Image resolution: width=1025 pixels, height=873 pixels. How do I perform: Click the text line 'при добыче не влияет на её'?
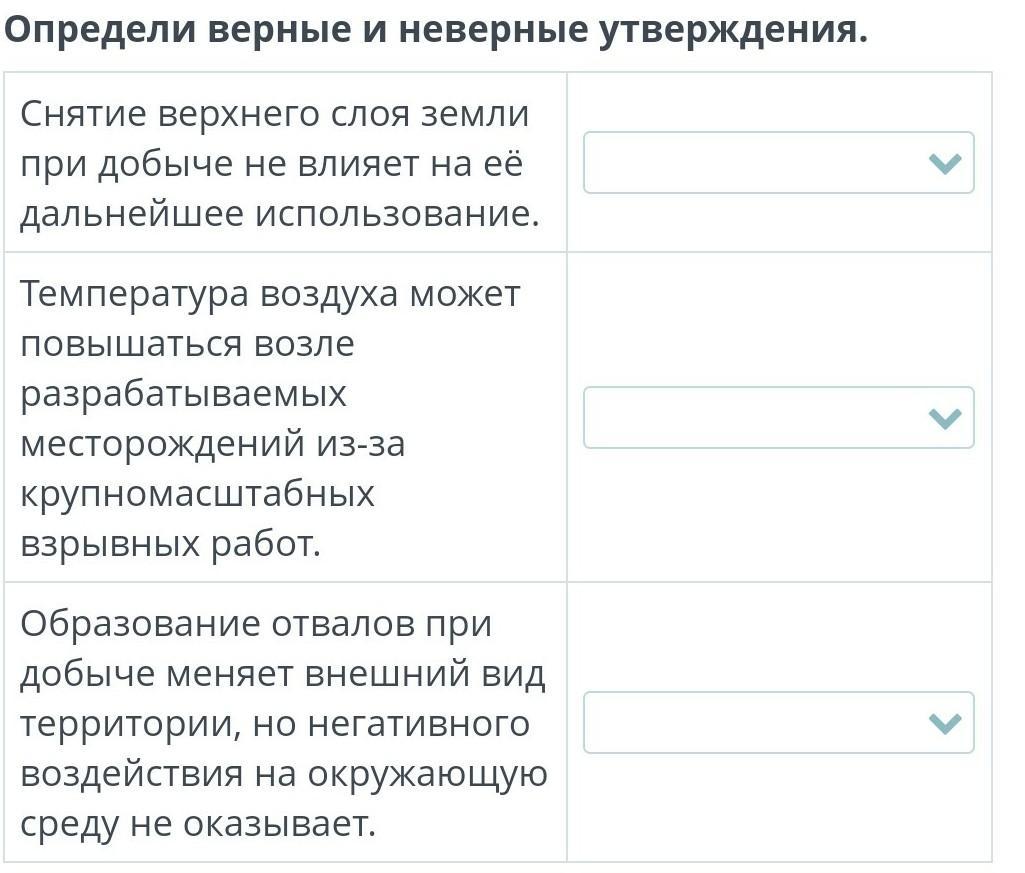point(271,164)
